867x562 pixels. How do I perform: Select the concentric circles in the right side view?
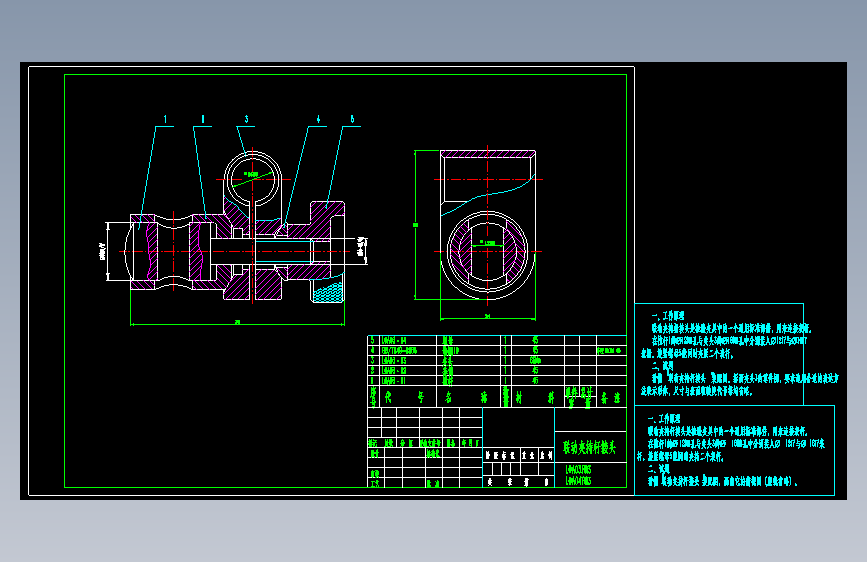(487, 252)
